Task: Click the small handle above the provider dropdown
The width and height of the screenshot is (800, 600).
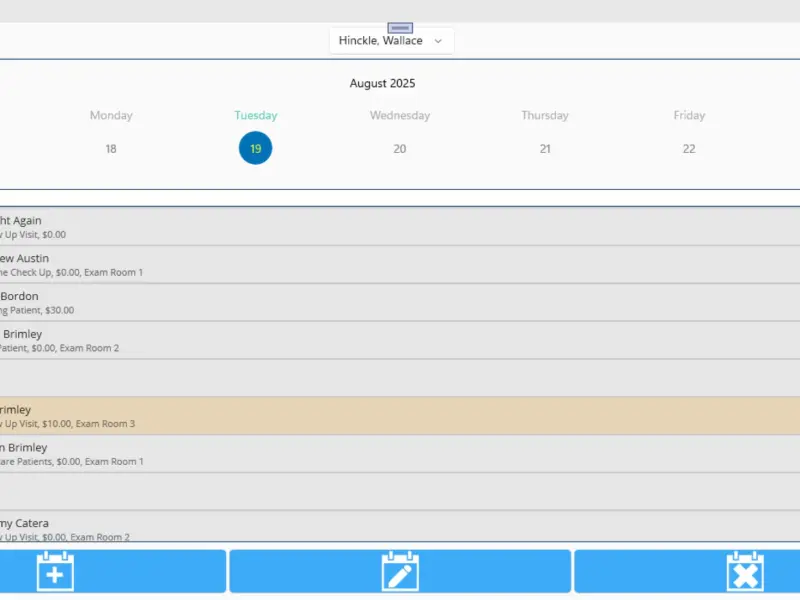Action: pyautogui.click(x=400, y=28)
